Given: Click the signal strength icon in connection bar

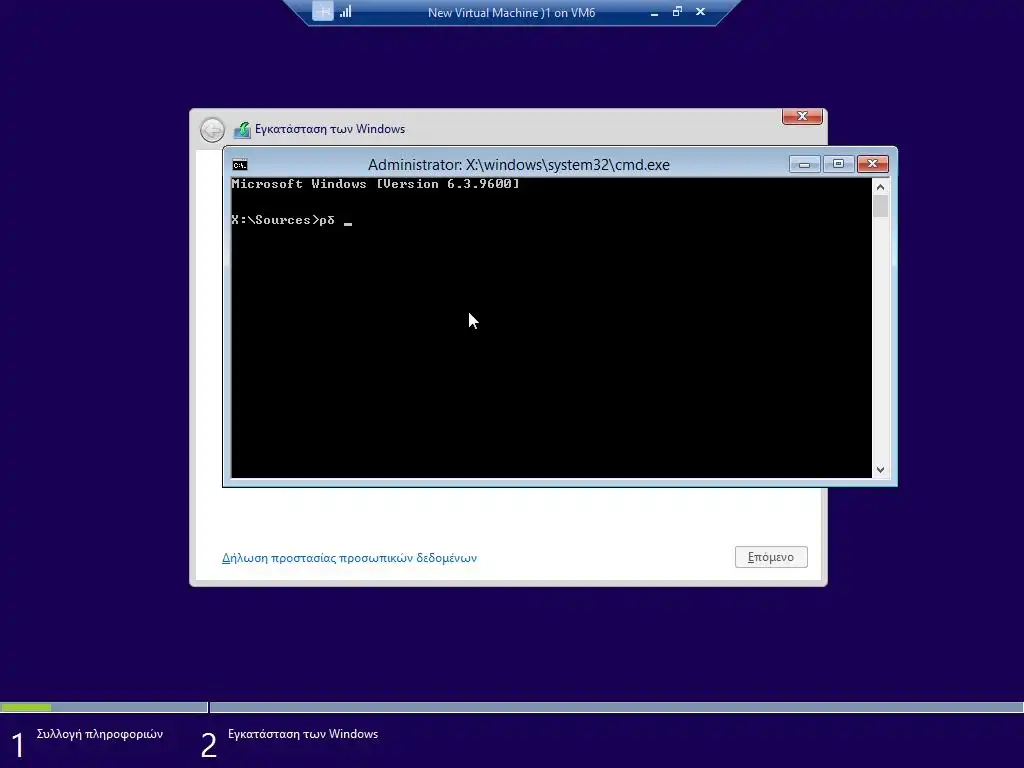Looking at the screenshot, I should pyautogui.click(x=345, y=11).
